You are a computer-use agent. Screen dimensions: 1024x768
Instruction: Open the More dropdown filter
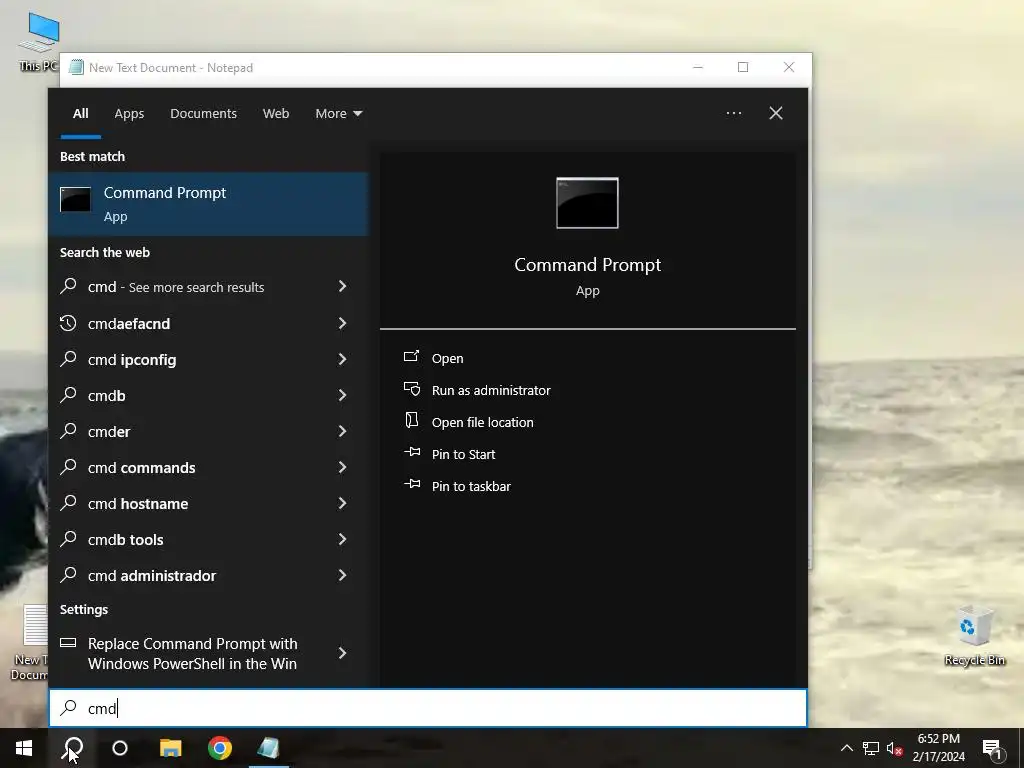338,114
